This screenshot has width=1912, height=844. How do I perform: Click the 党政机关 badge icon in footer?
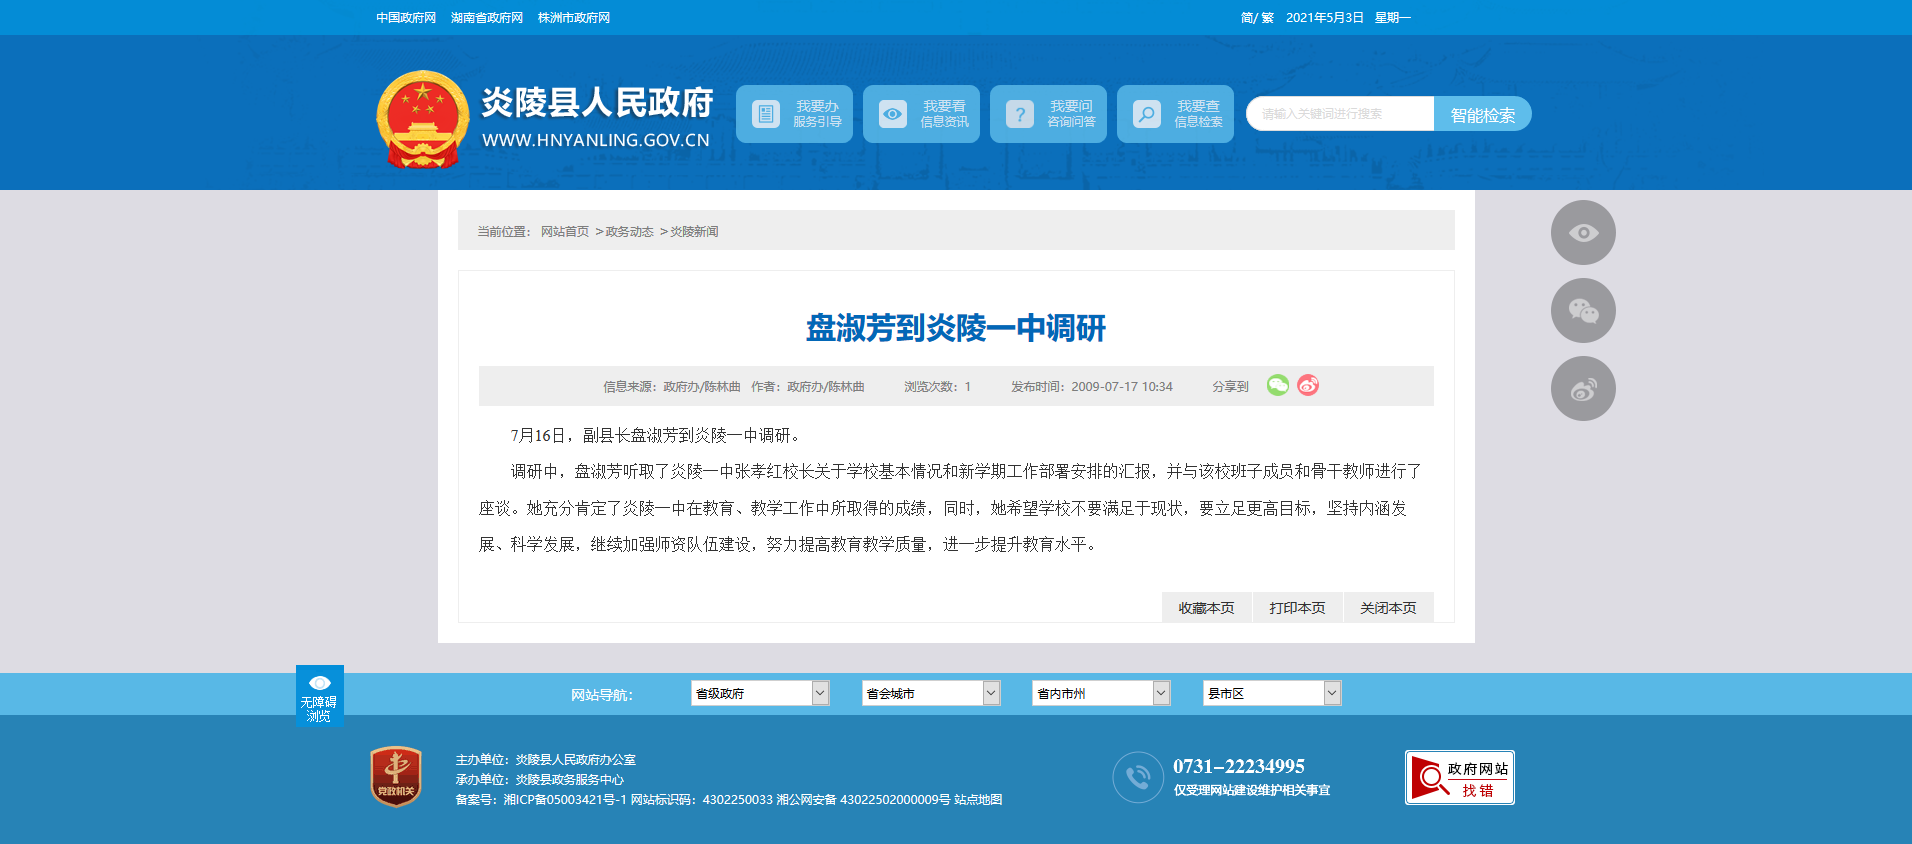[x=396, y=777]
